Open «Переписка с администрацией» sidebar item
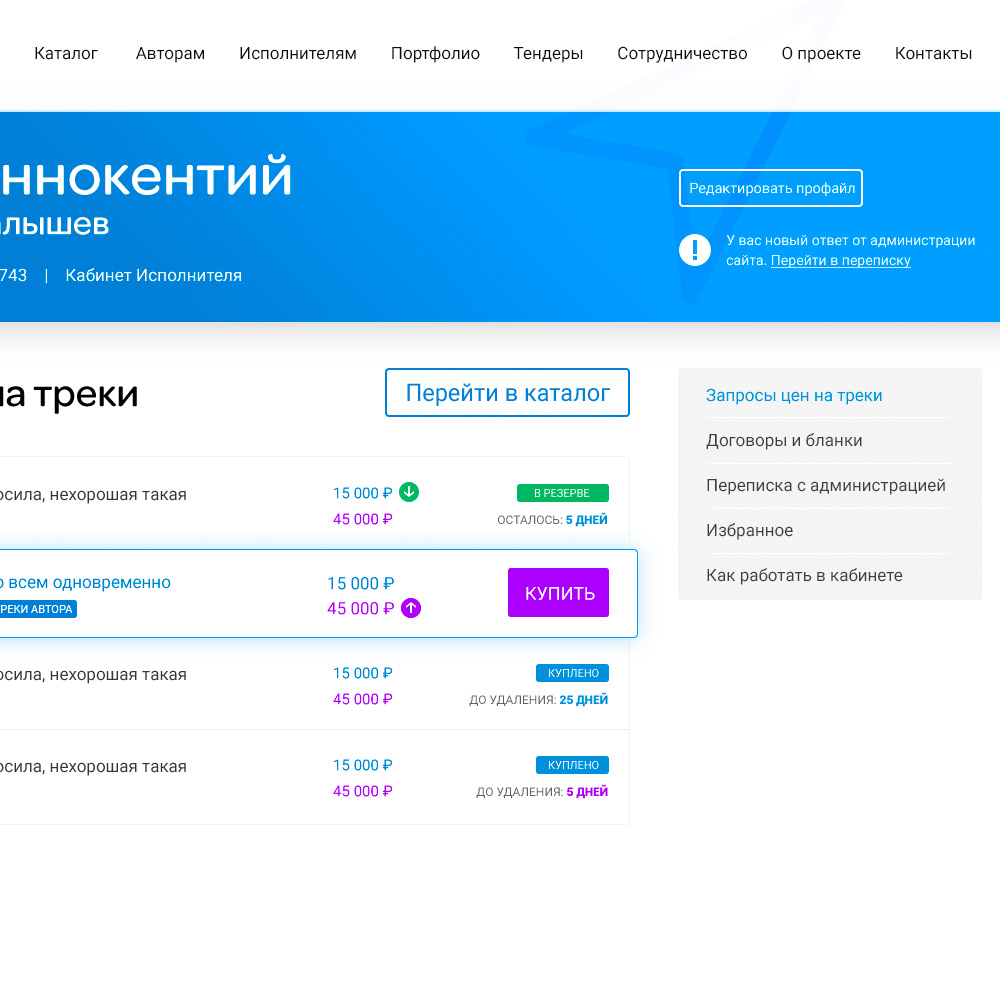 pyautogui.click(x=826, y=485)
